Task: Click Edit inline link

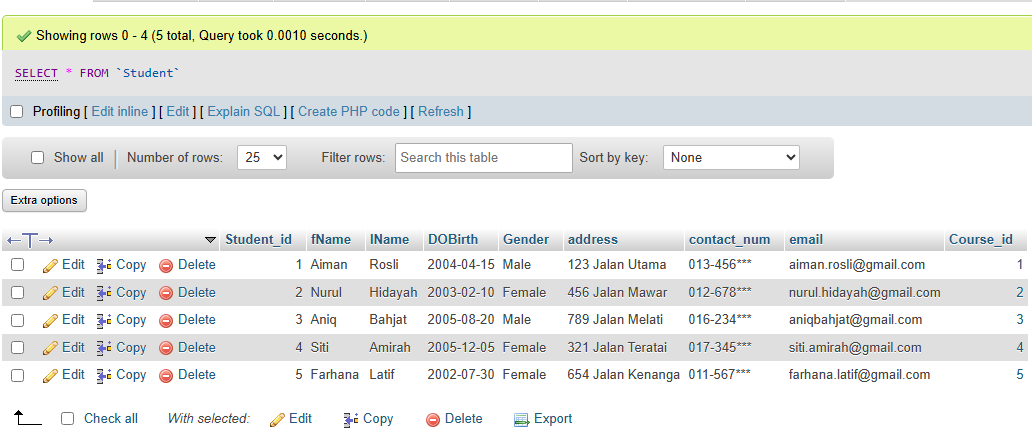Action: pyautogui.click(x=120, y=112)
